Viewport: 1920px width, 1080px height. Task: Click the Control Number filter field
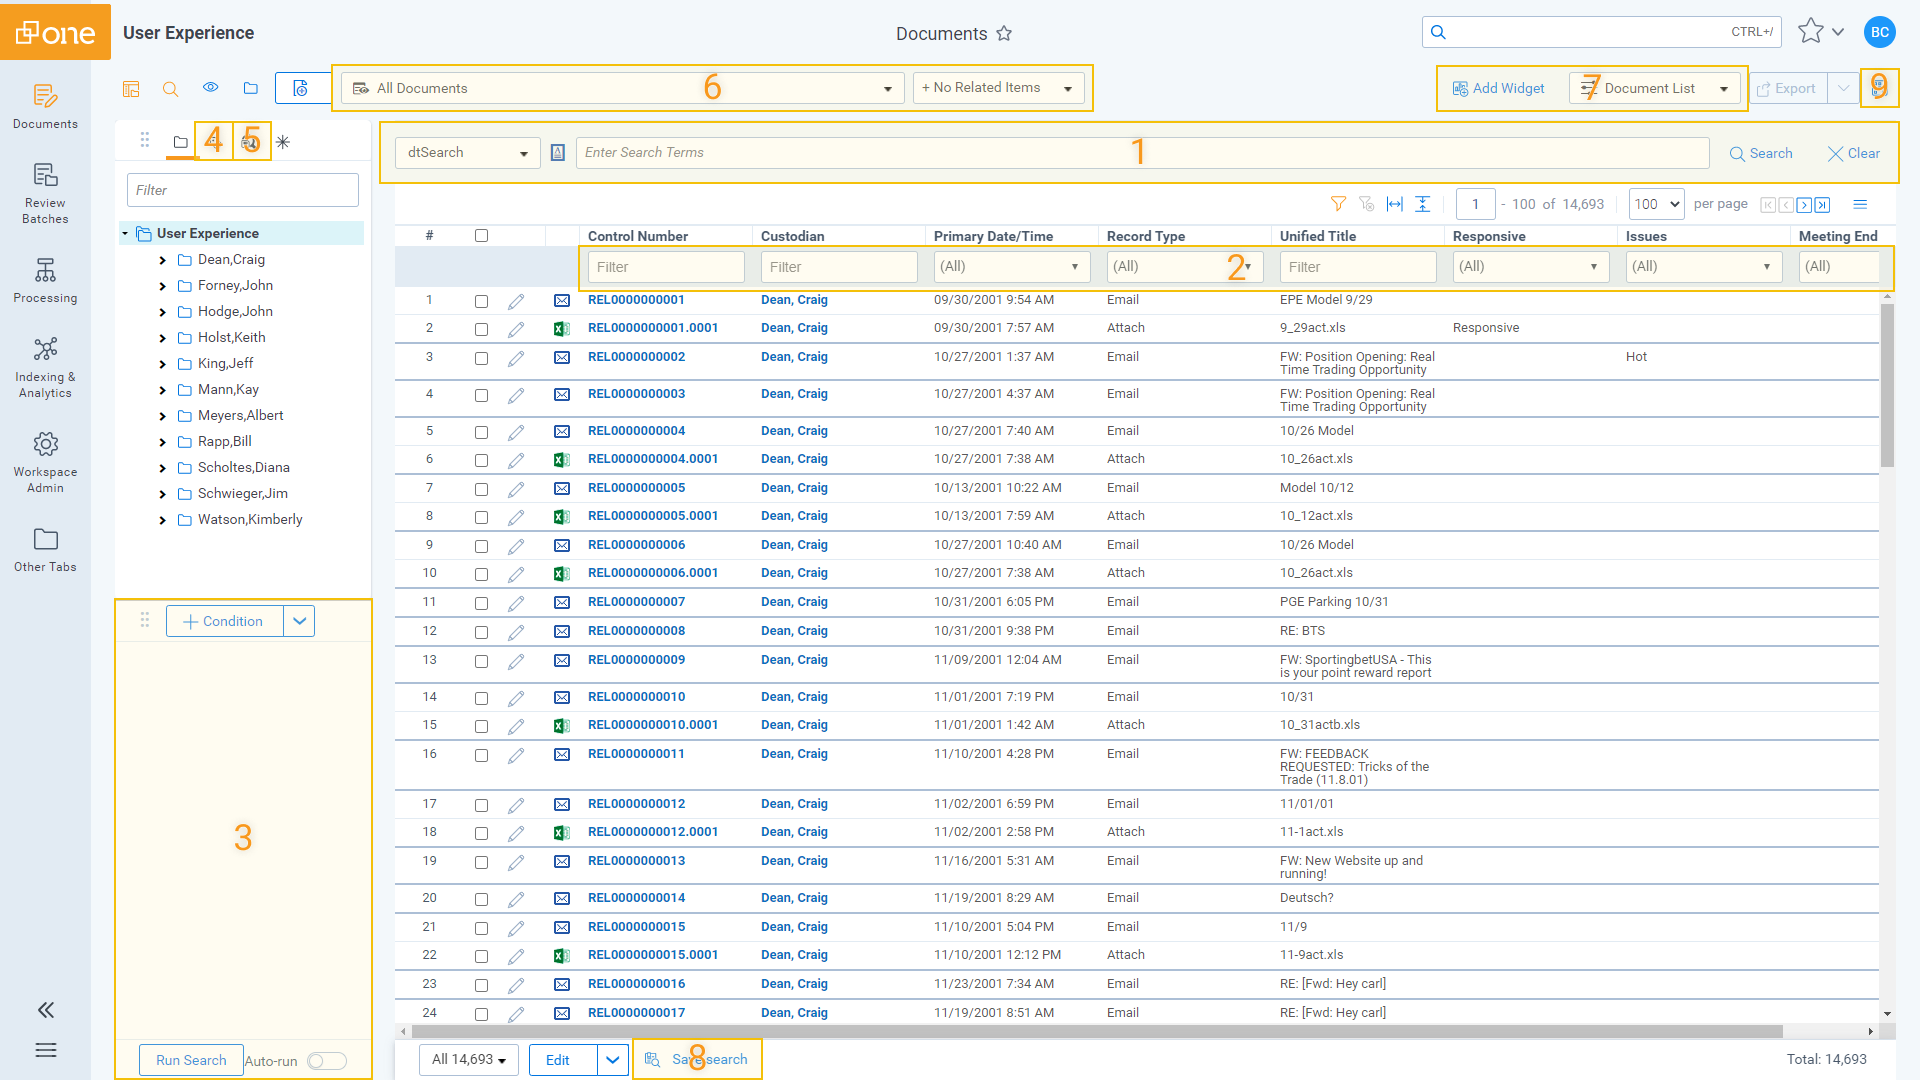(x=666, y=267)
